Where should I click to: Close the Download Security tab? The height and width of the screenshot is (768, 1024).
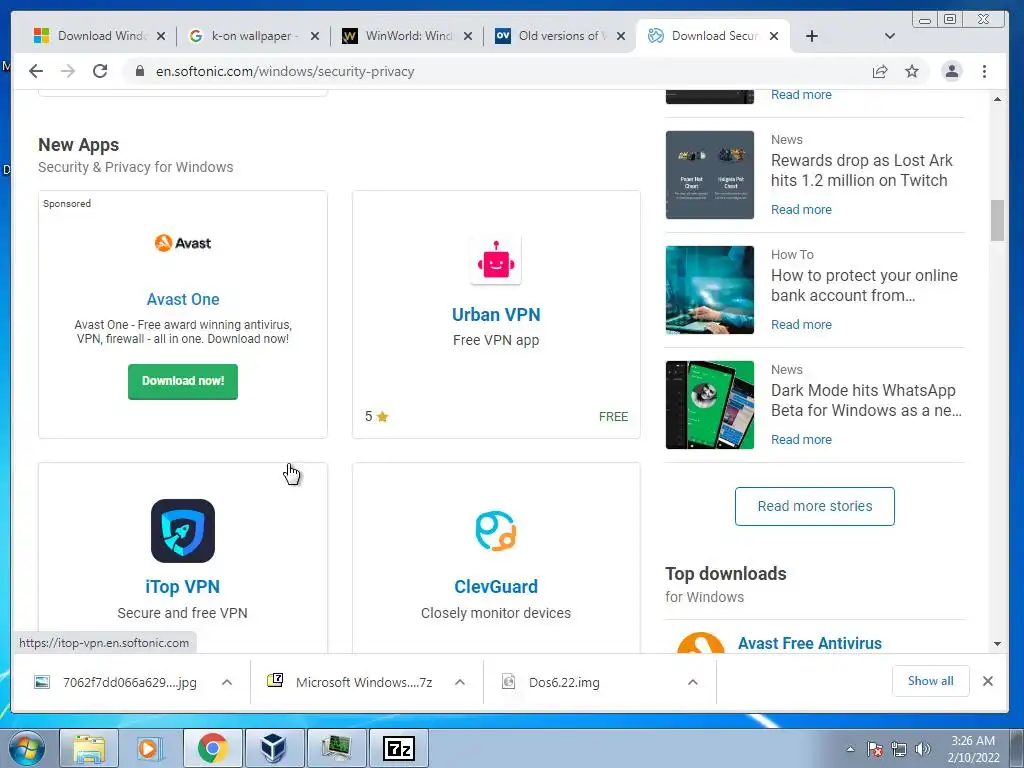click(774, 36)
